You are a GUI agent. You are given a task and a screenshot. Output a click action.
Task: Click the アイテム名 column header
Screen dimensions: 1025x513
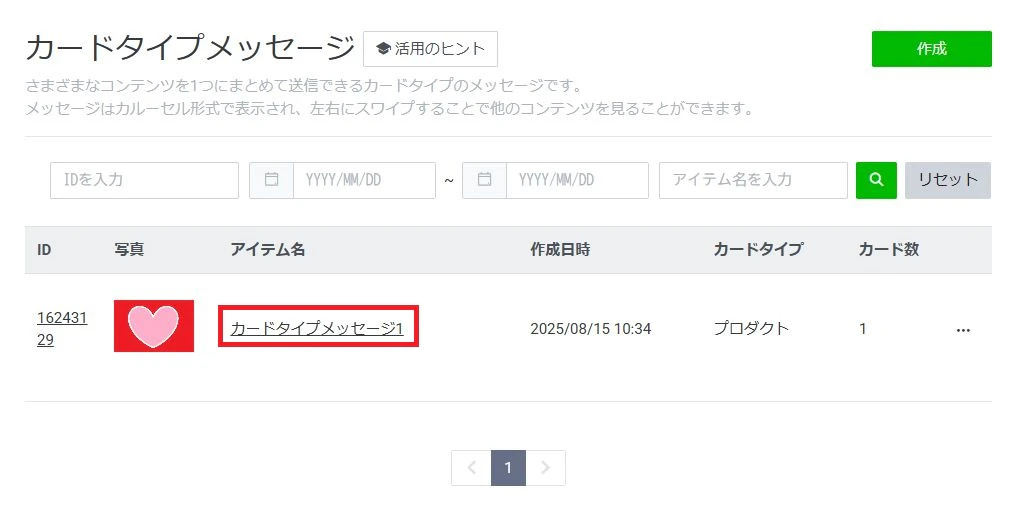[x=267, y=249]
